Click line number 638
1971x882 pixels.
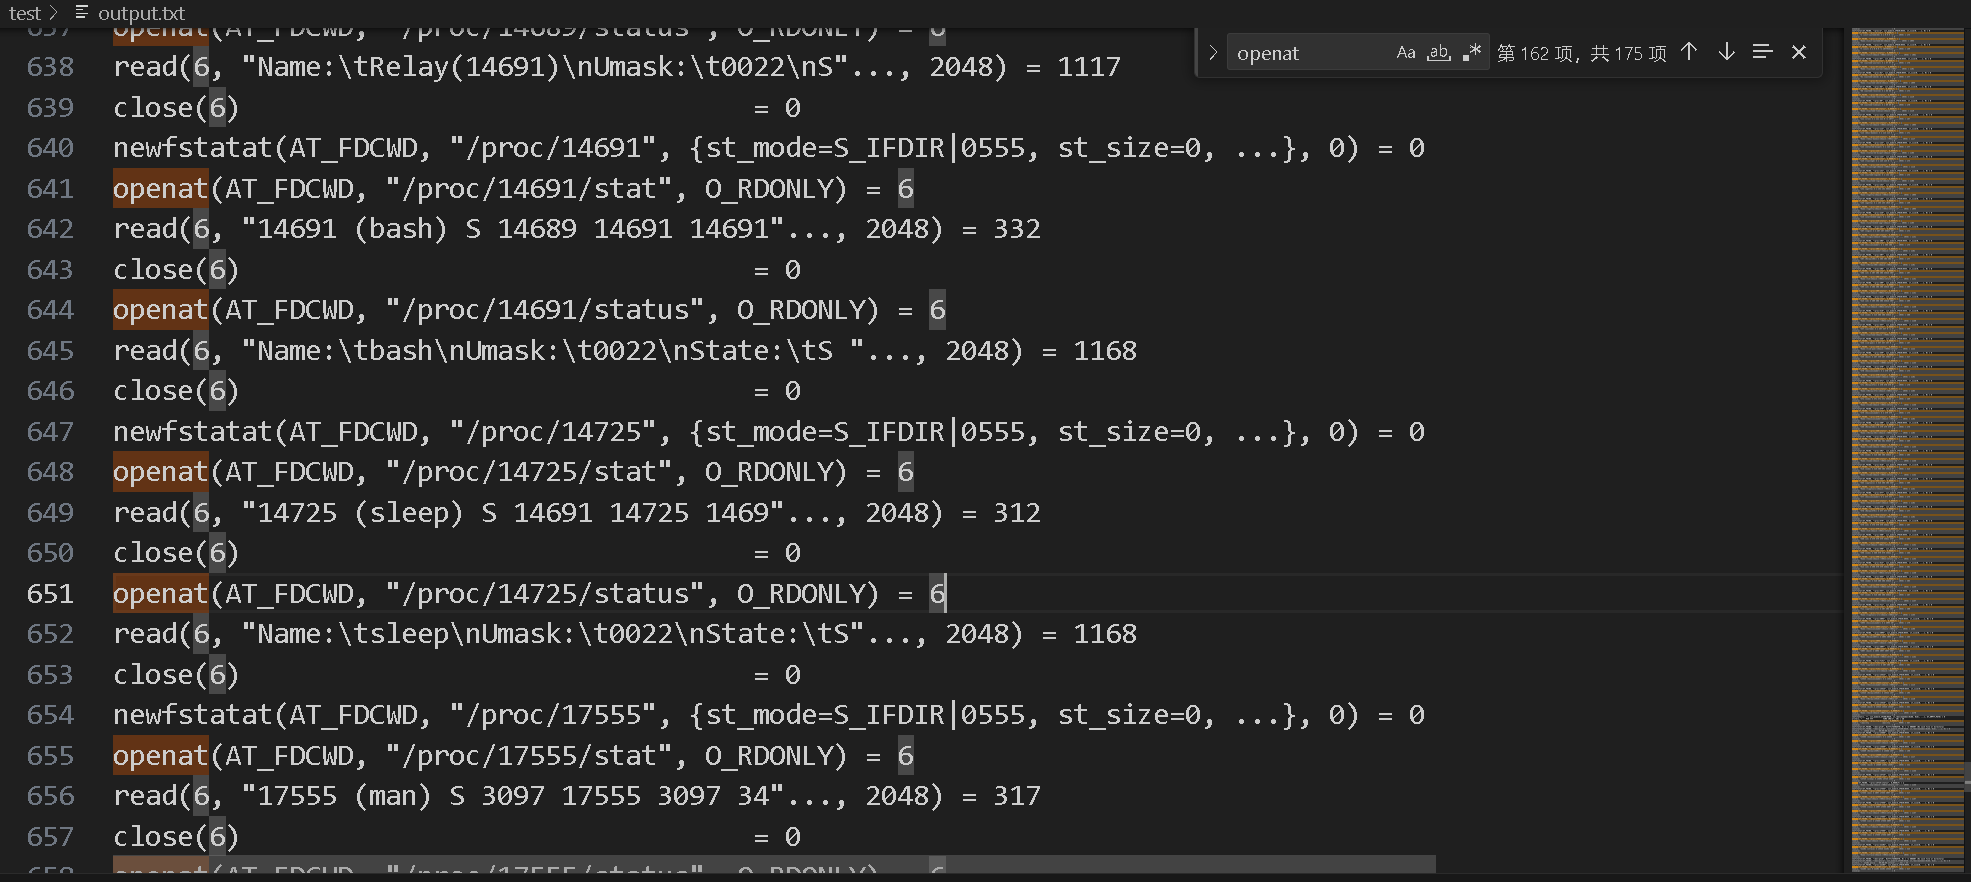(50, 67)
